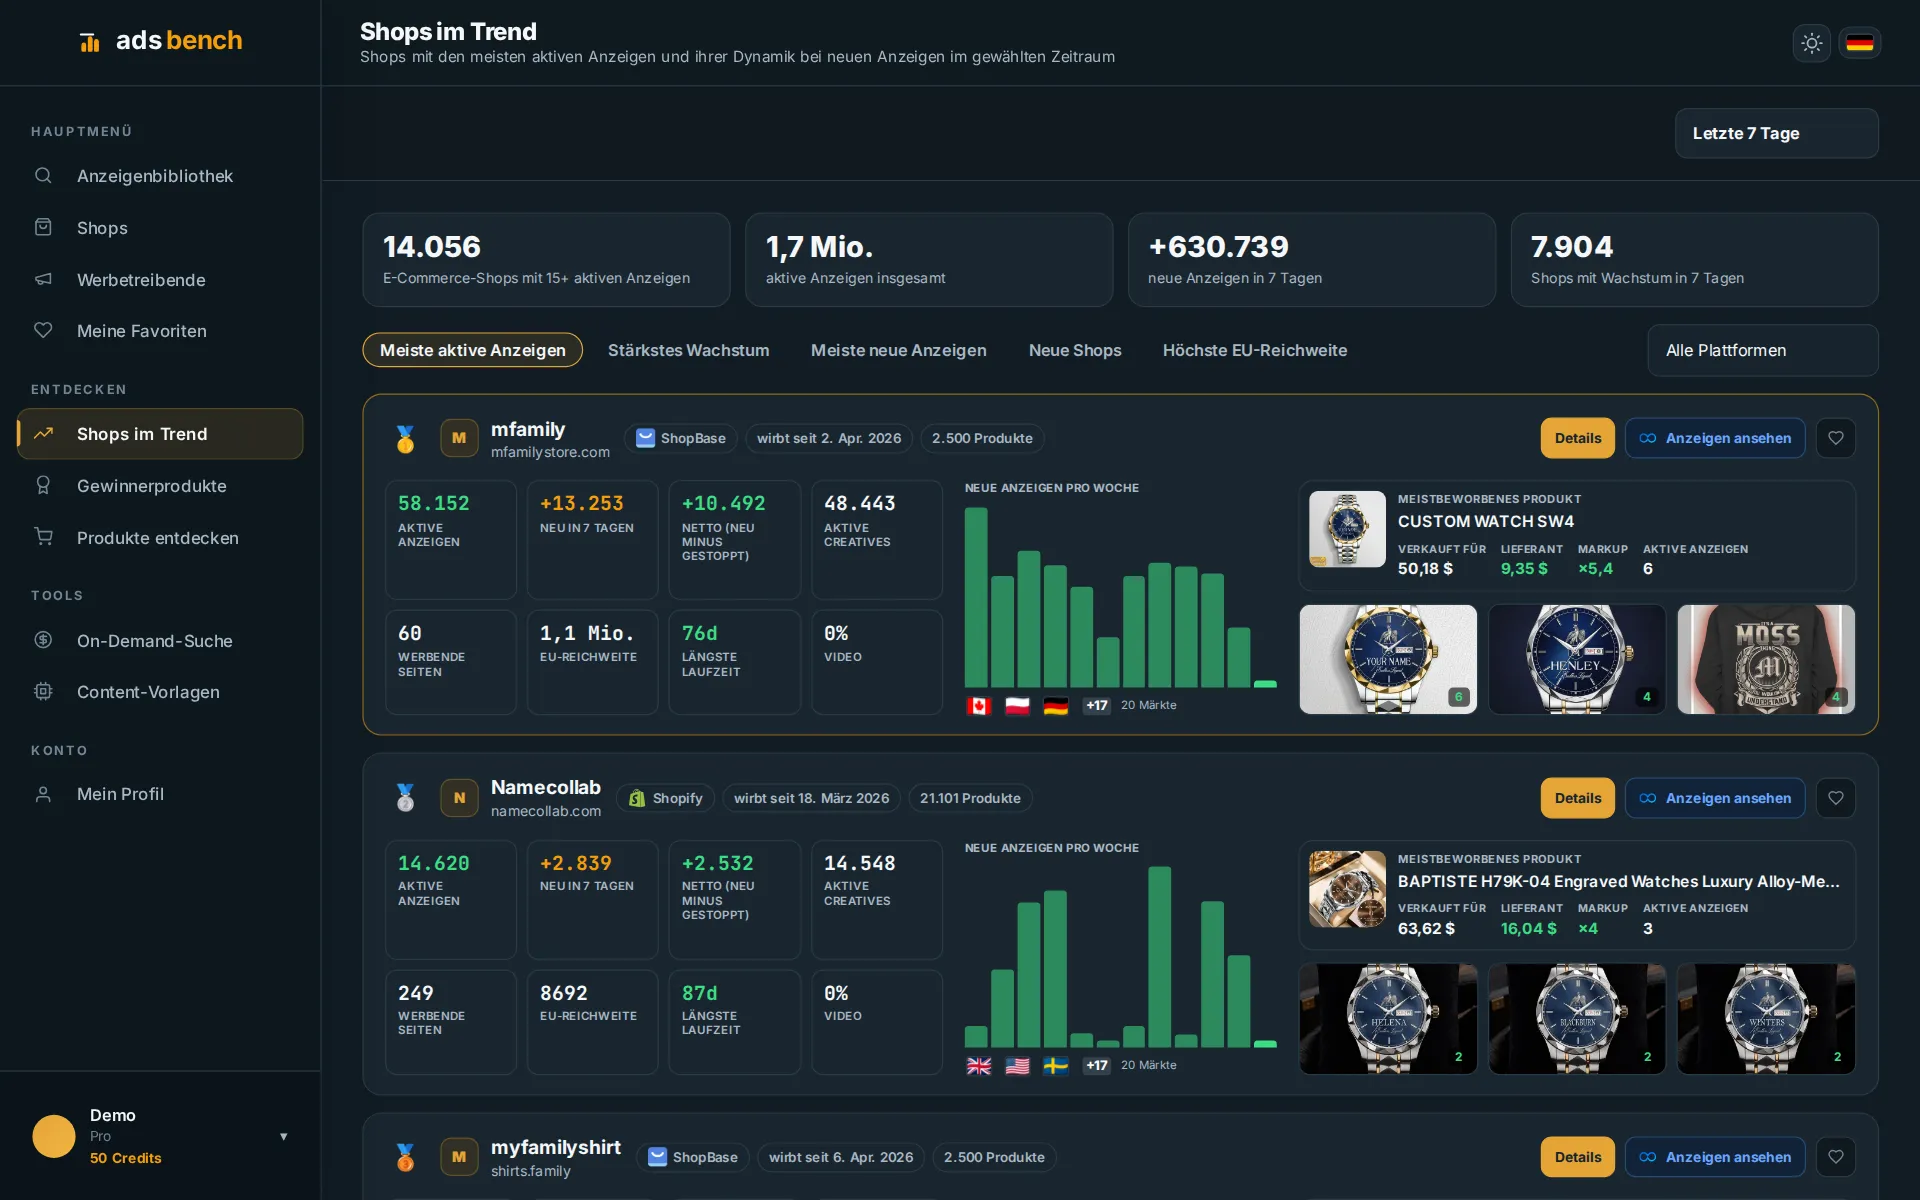Switch to the Meiste neue Anzeigen tab
Image resolution: width=1920 pixels, height=1200 pixels.
tap(898, 350)
